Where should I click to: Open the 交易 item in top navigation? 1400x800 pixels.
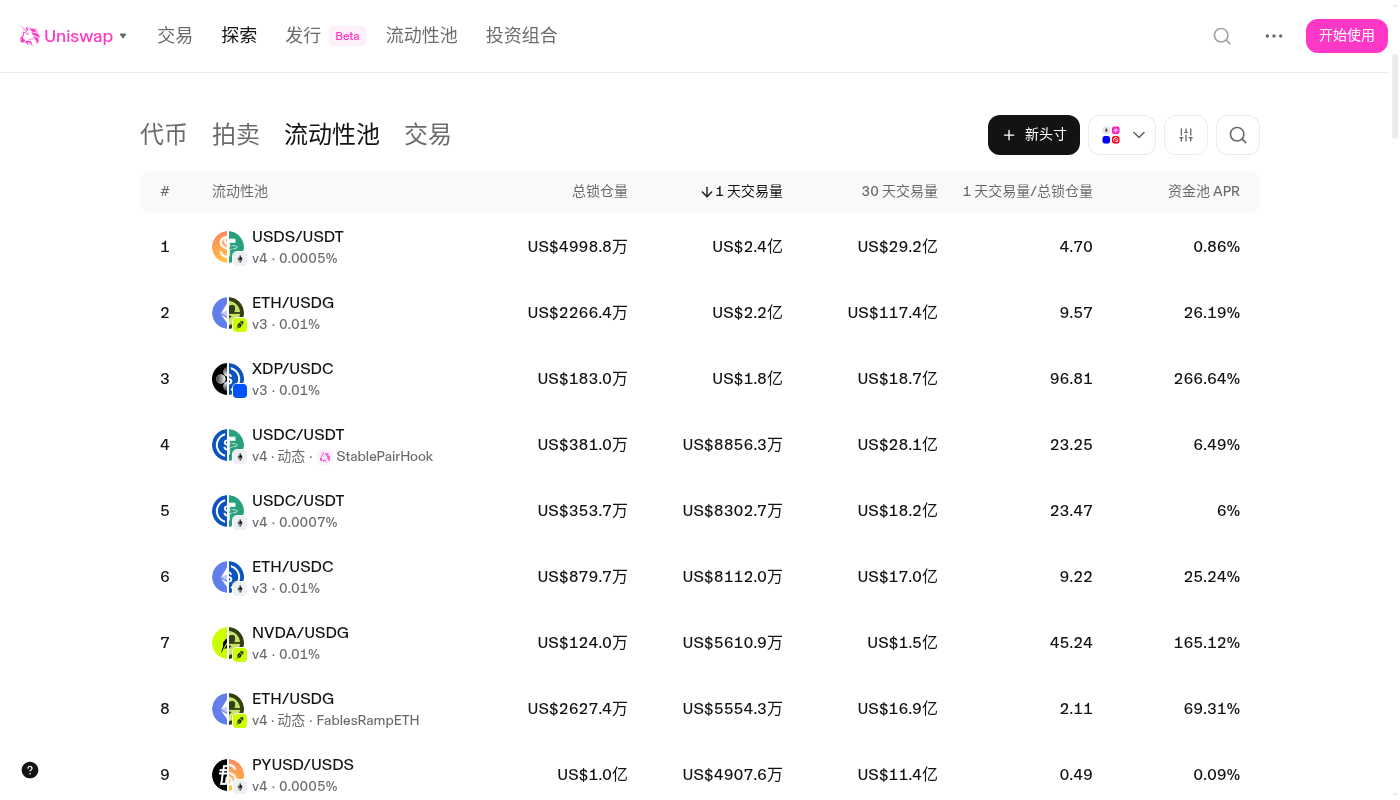click(x=175, y=36)
